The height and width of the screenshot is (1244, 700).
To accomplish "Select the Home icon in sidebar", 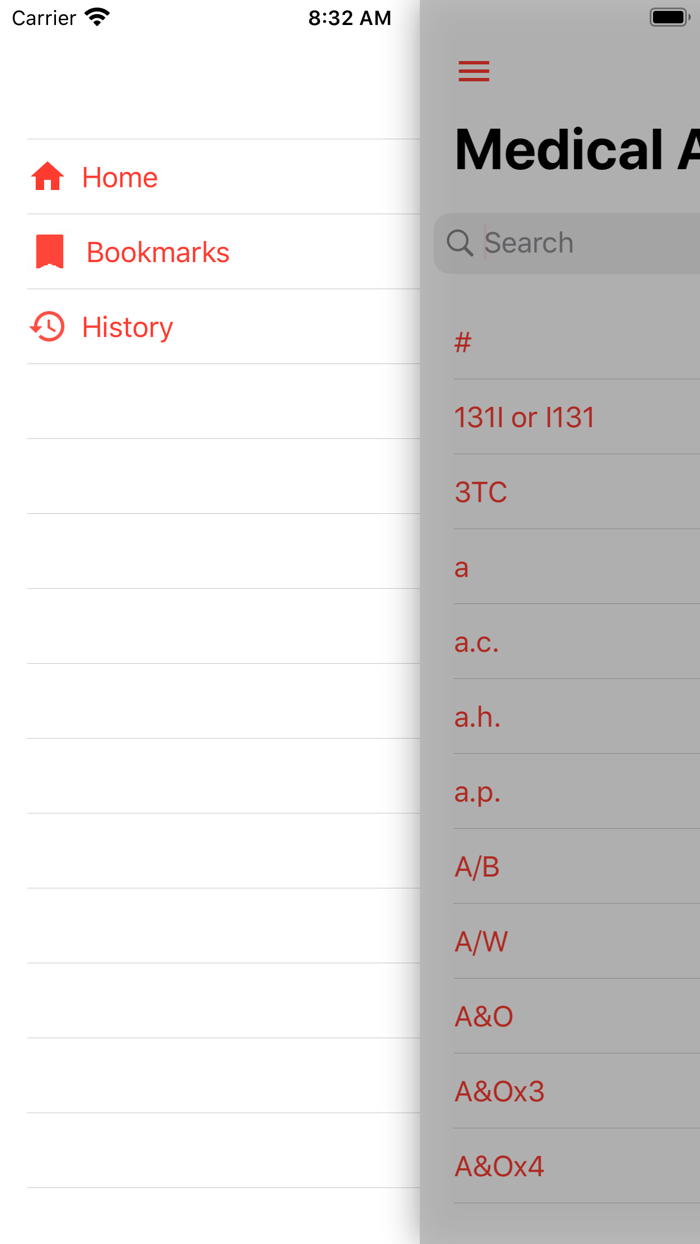I will 46,176.
